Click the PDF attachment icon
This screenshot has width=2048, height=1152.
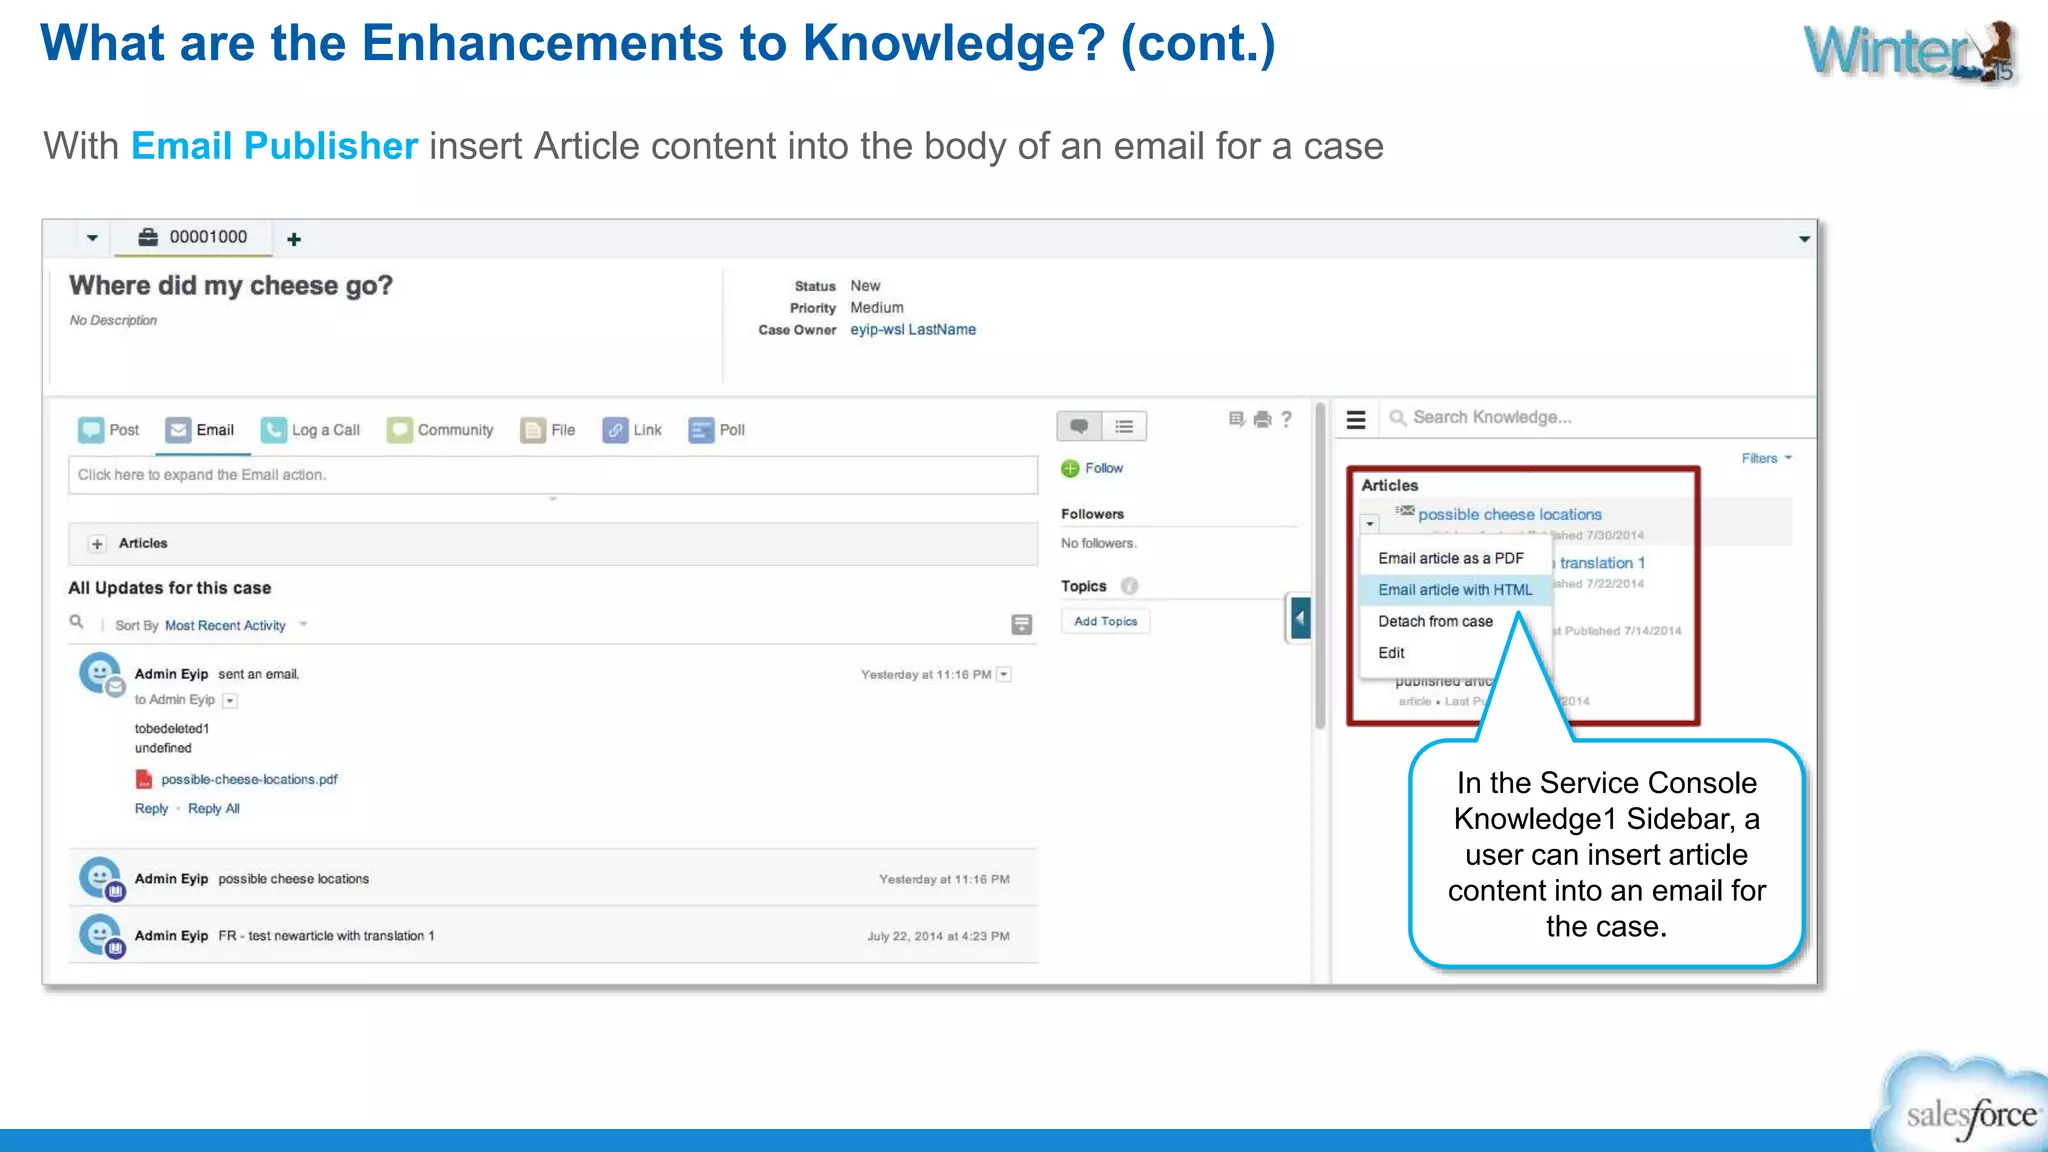pyautogui.click(x=144, y=779)
